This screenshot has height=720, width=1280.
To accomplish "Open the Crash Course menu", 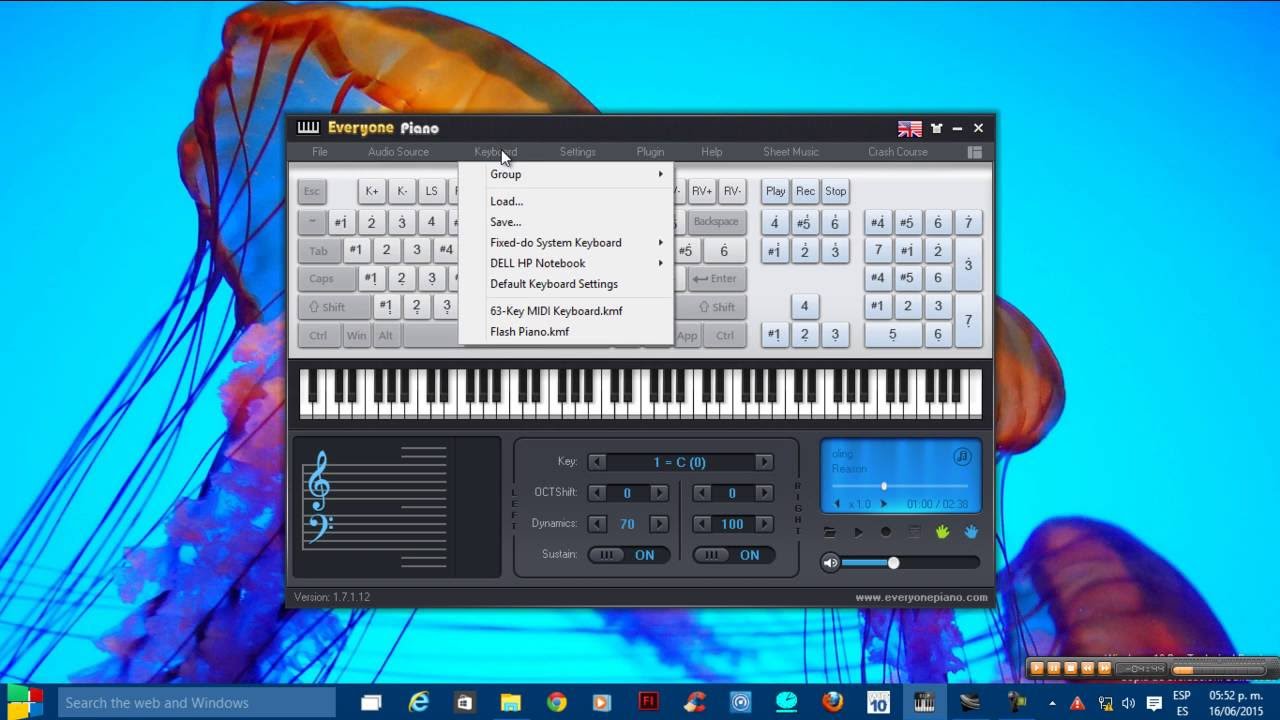I will click(x=898, y=152).
